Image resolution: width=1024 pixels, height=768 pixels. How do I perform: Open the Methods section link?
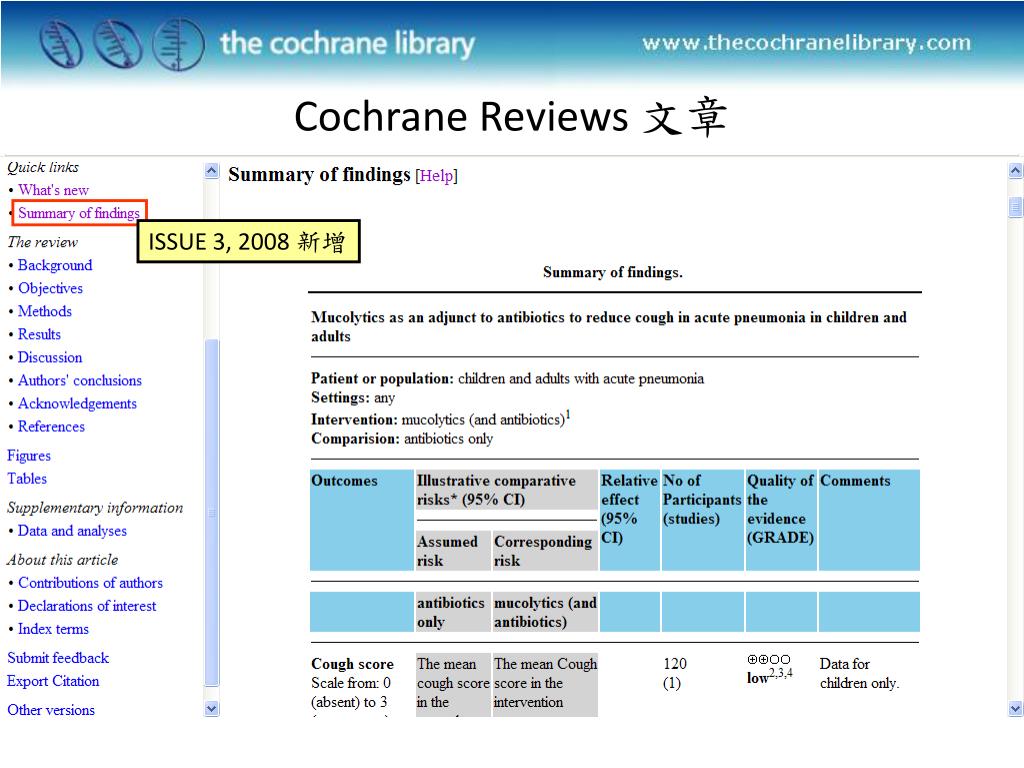[44, 311]
